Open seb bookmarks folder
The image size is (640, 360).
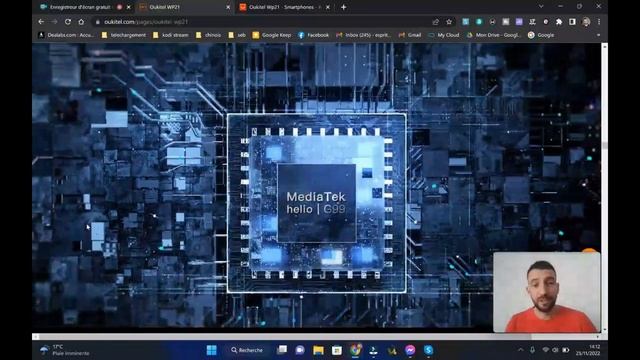pos(237,35)
